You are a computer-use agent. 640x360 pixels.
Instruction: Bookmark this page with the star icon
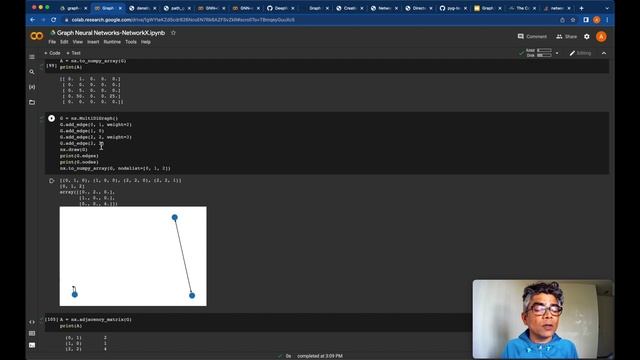573,20
